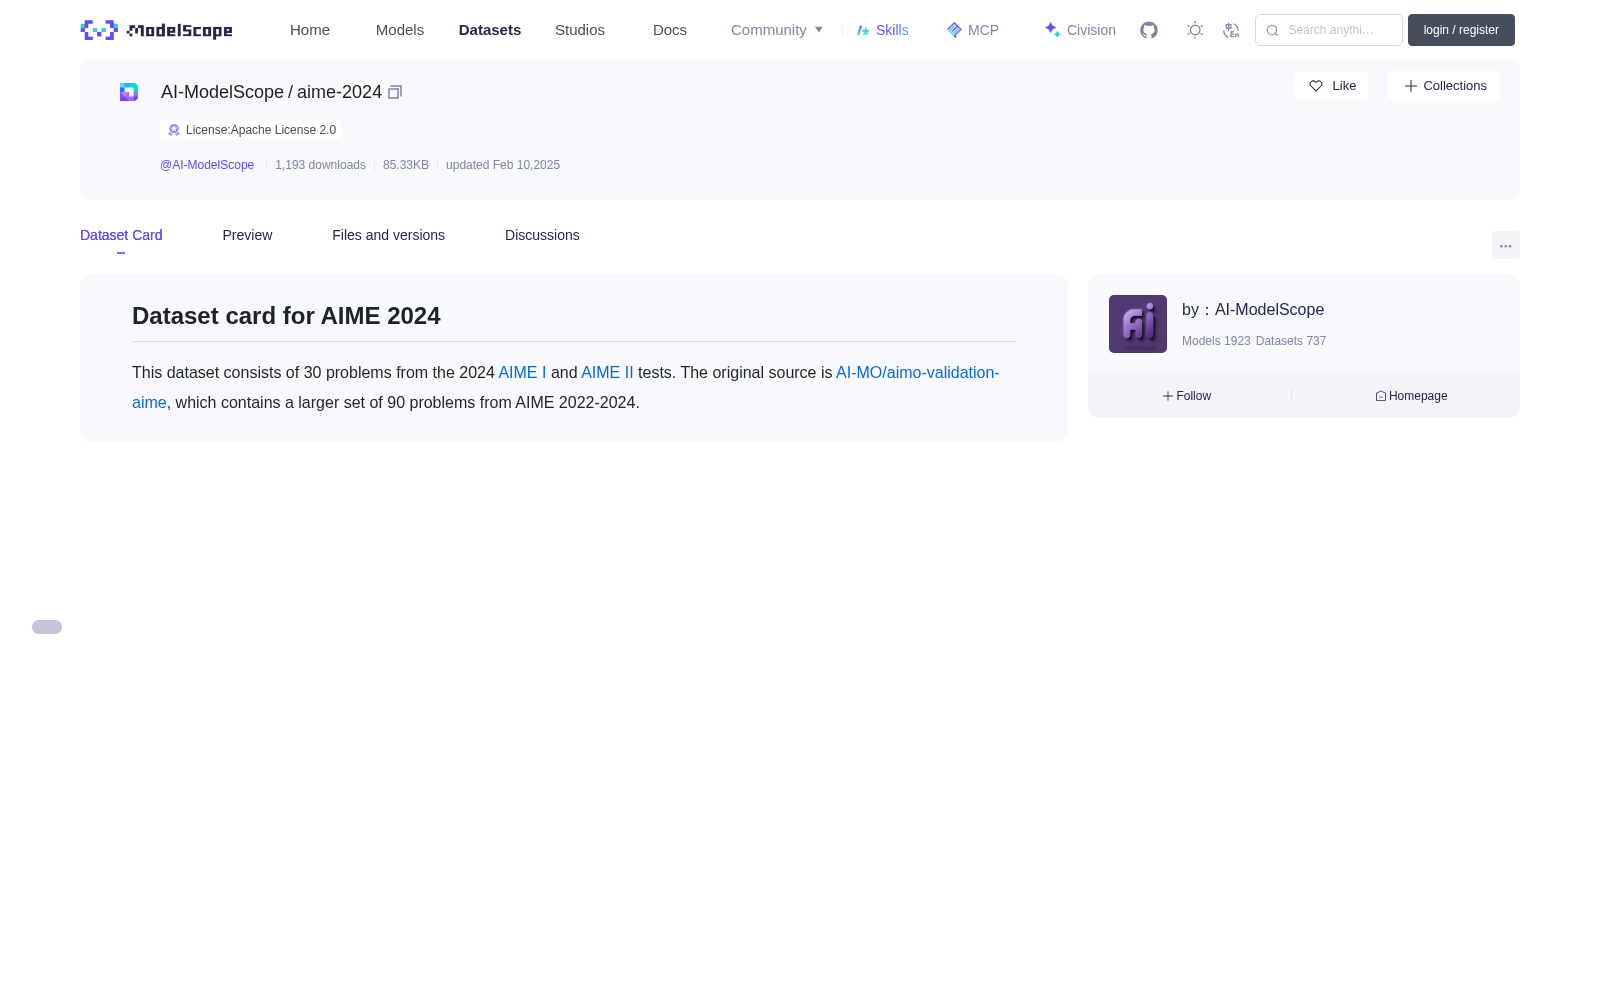This screenshot has height=1000, width=1600.
Task: Click the updated Feb 10,2025 text
Action: 503,165
